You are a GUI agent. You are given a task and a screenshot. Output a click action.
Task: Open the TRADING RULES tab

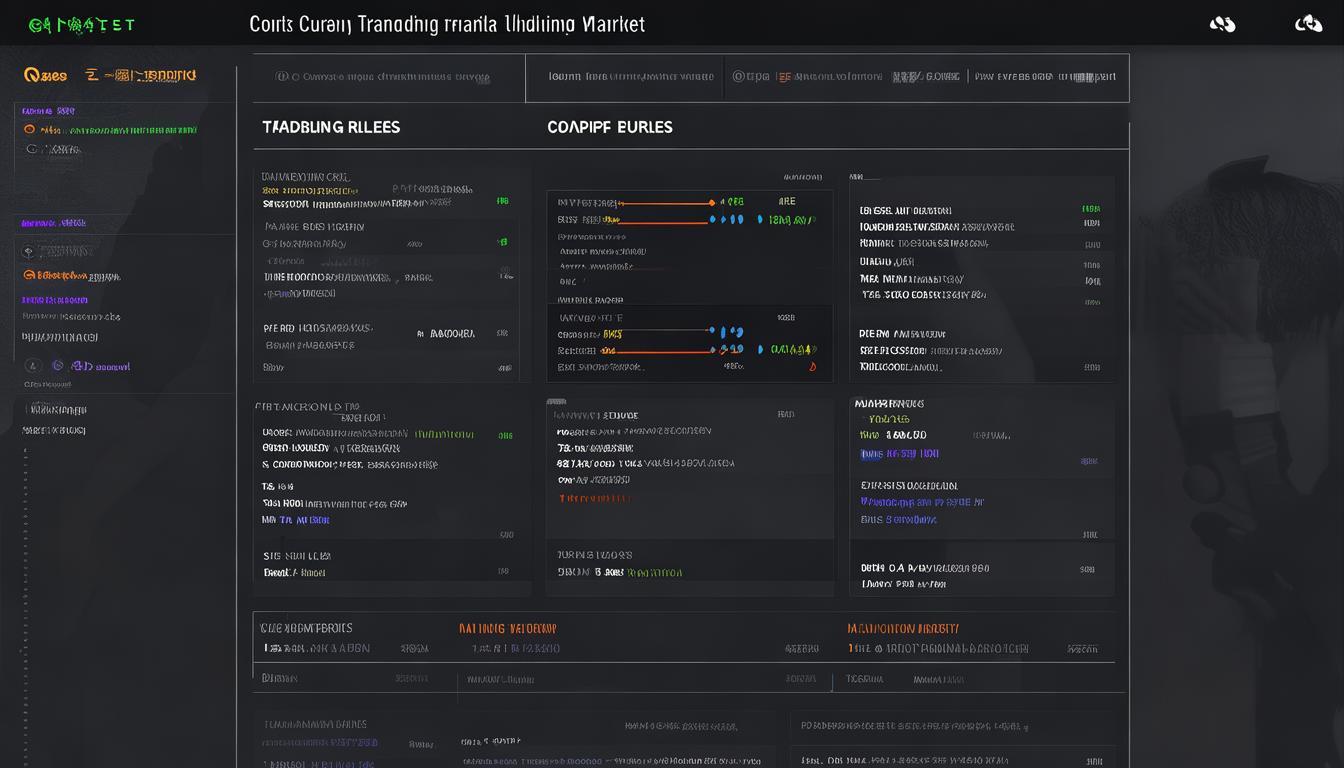pyautogui.click(x=331, y=127)
